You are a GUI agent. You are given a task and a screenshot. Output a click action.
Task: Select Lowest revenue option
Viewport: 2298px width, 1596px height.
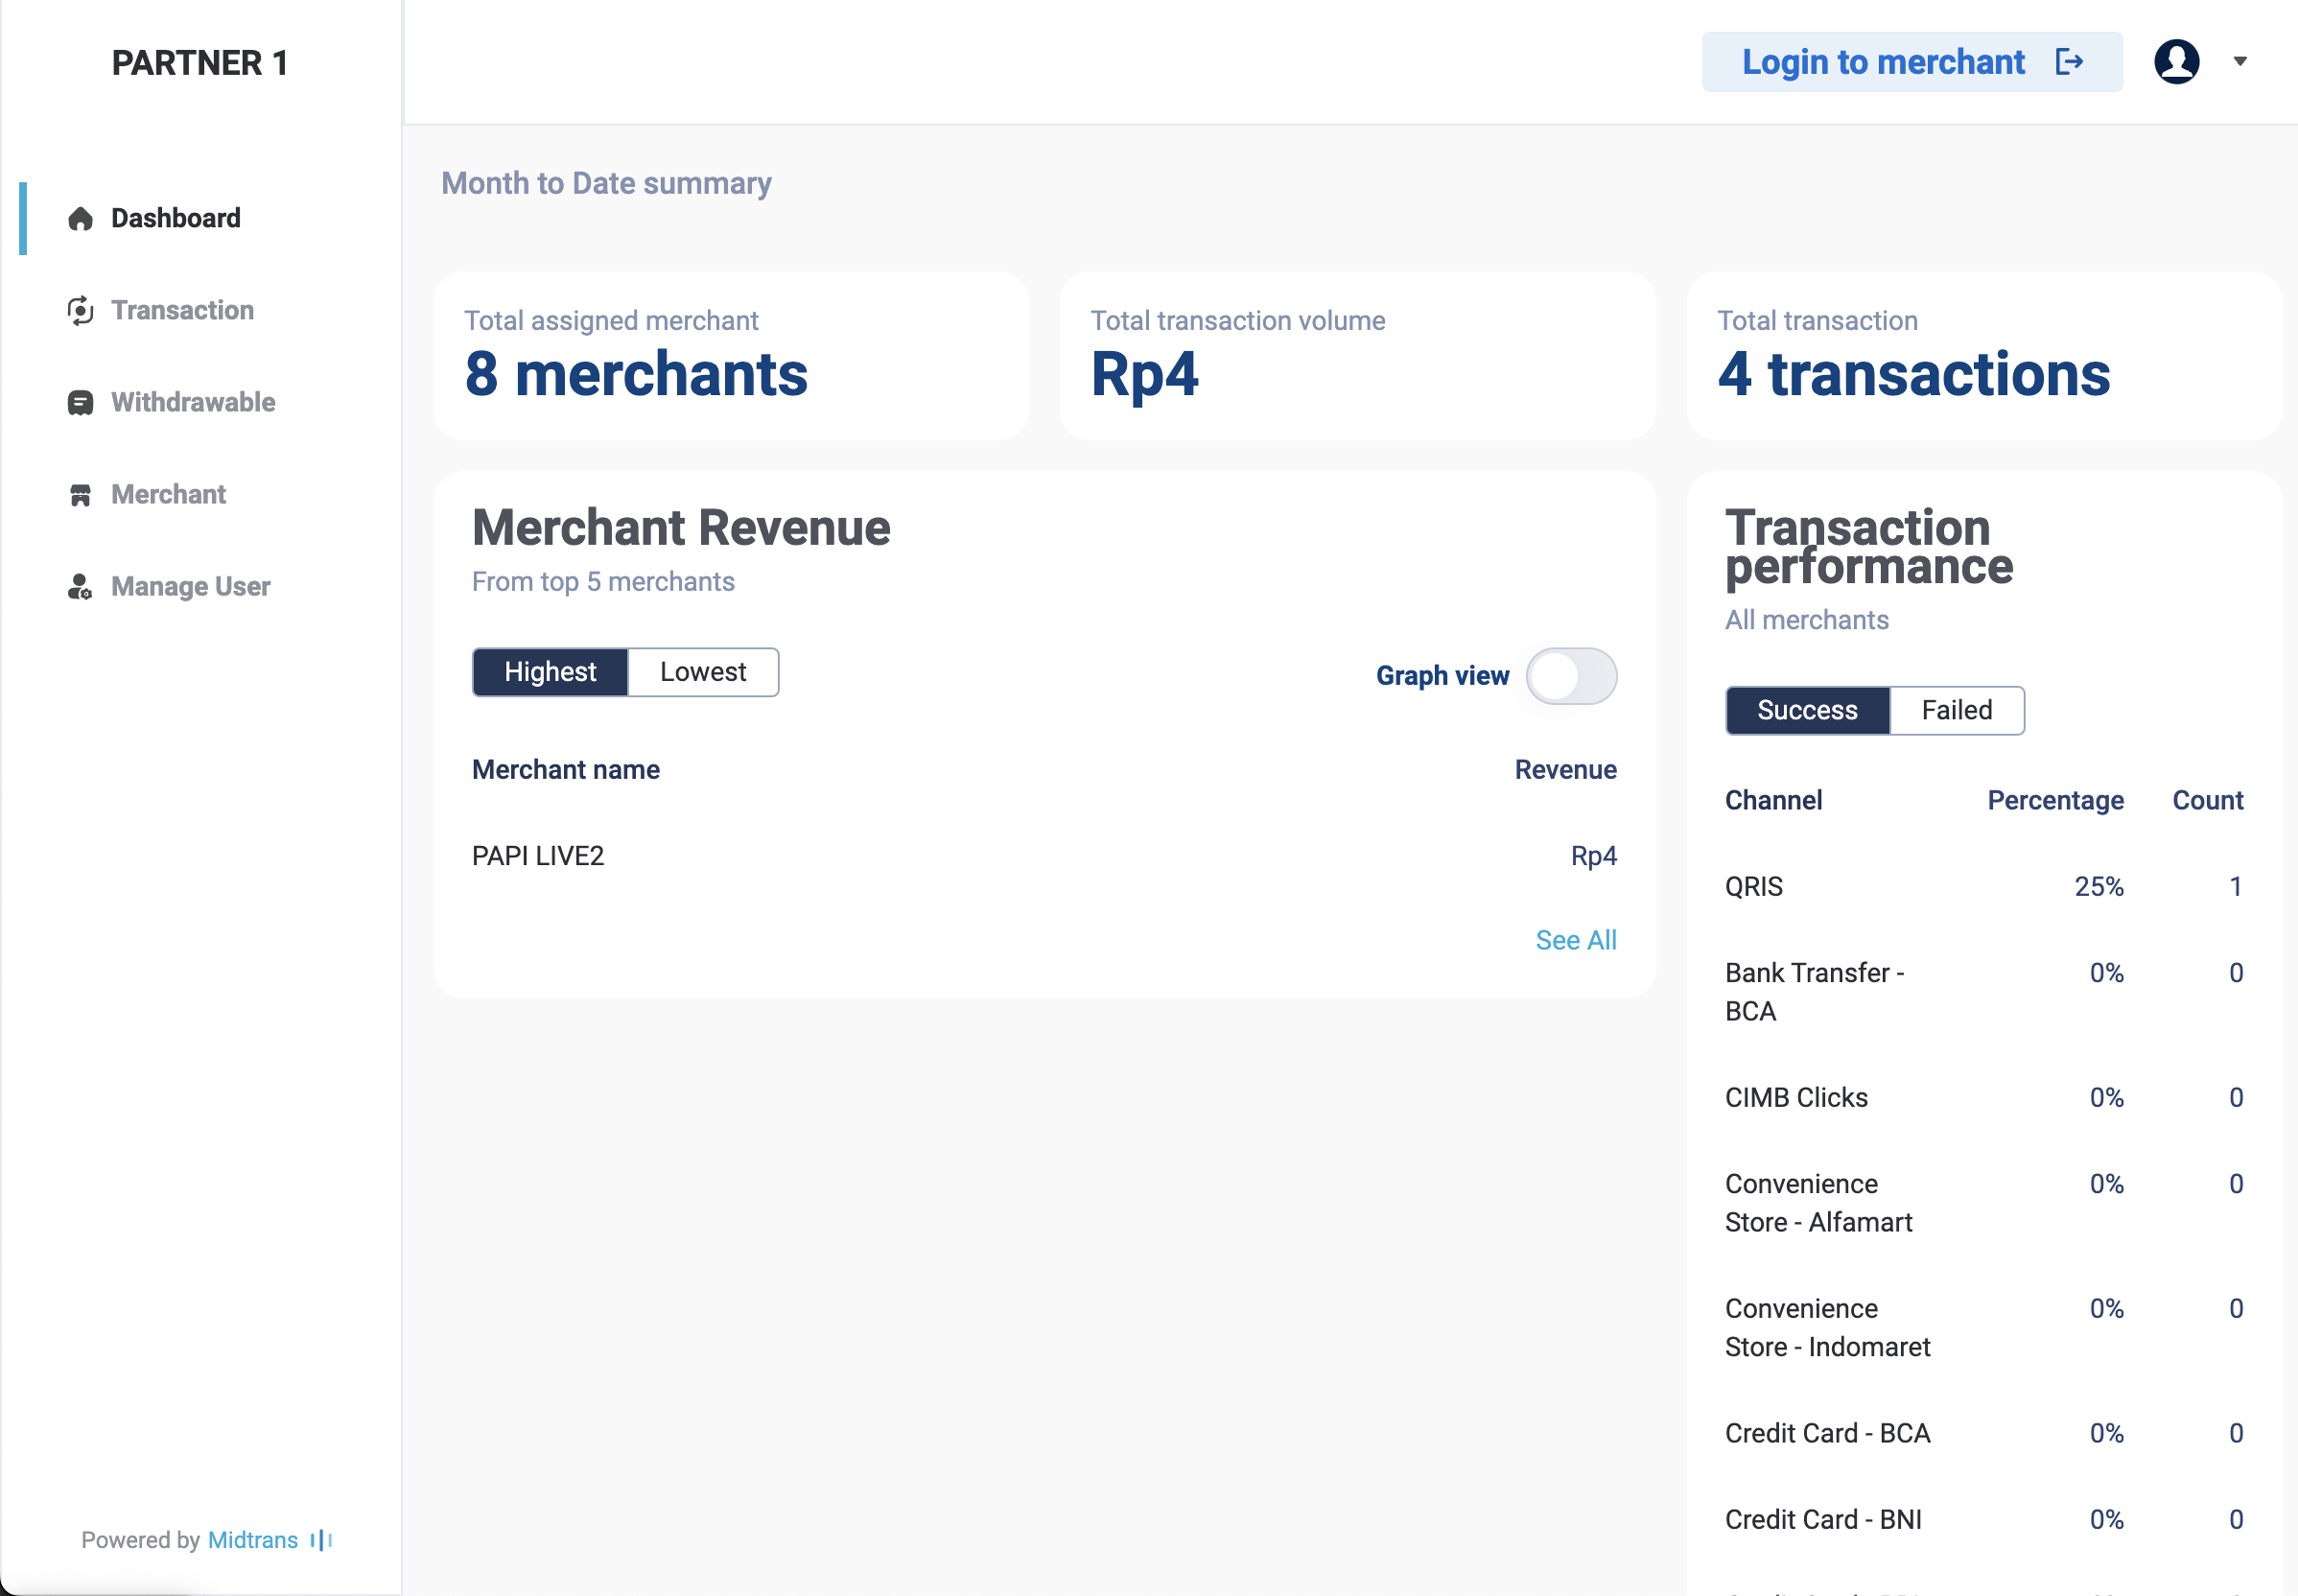pyautogui.click(x=702, y=672)
